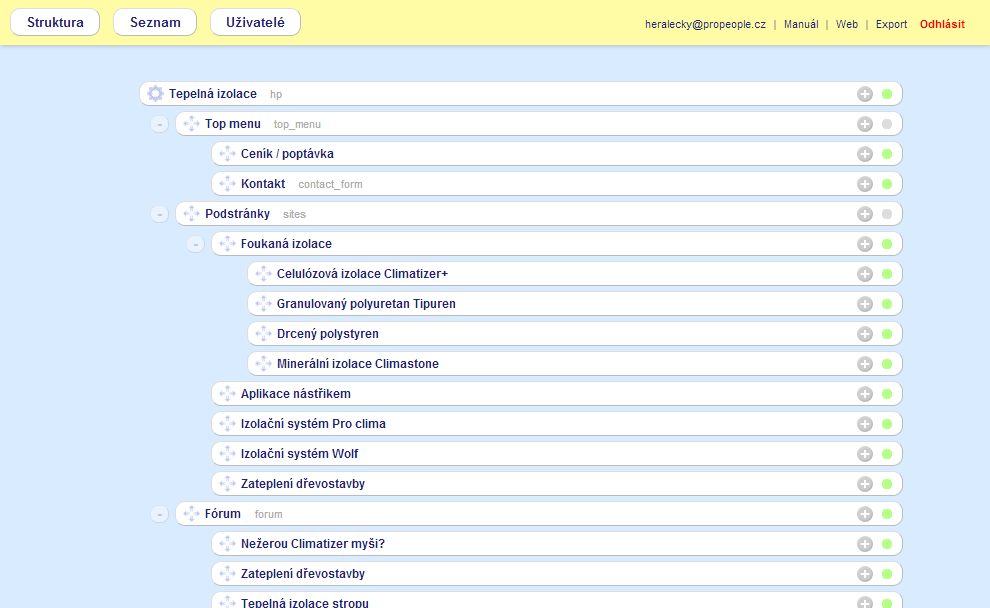The height and width of the screenshot is (608, 990).
Task: Click the gear icon beside Tepelná izolace
Action: click(x=155, y=94)
